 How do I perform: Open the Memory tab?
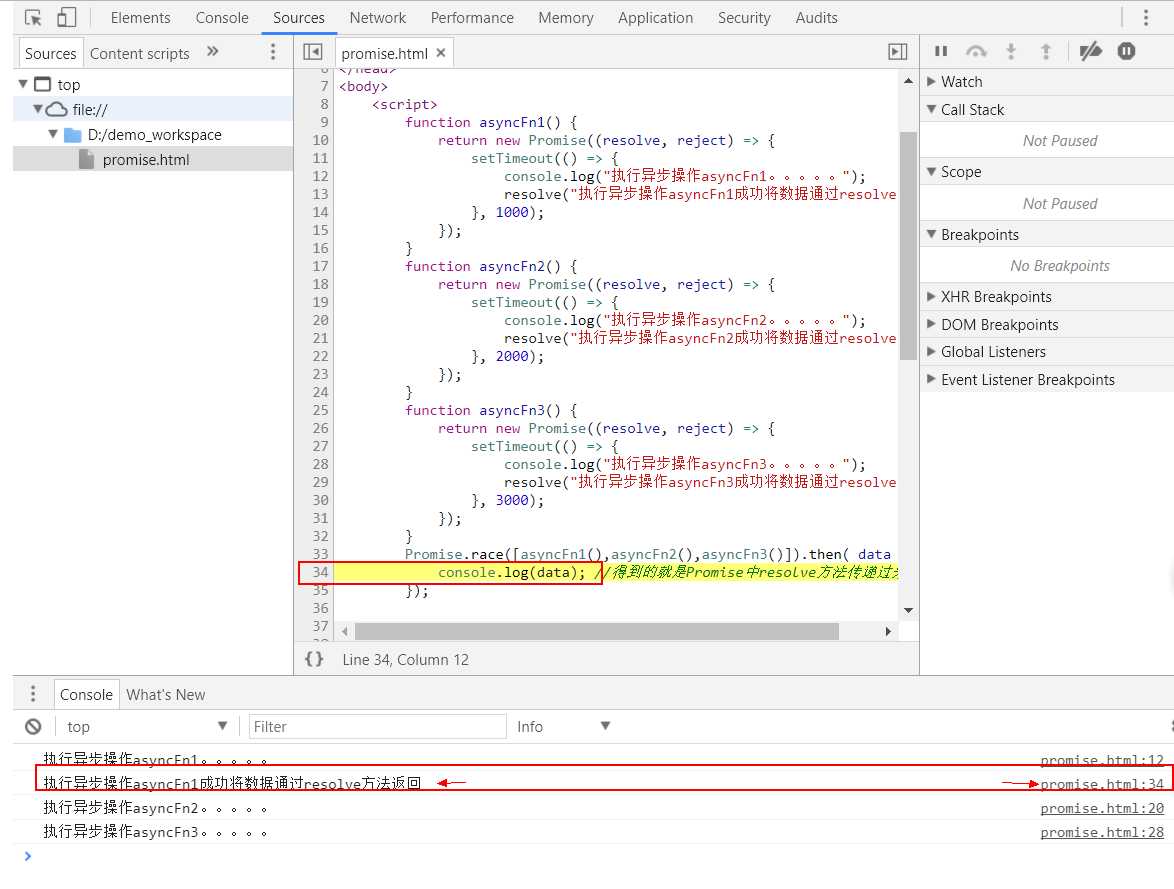click(565, 17)
